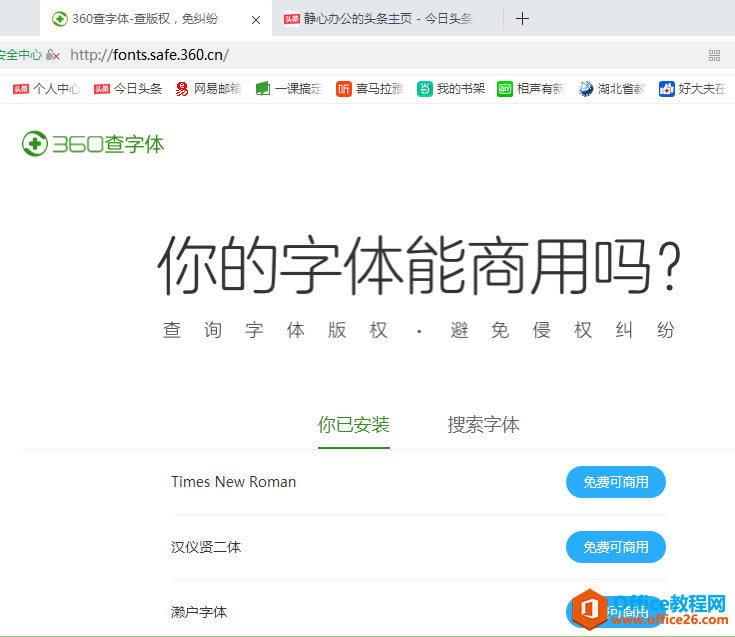Viewport: 735px width, 637px height.
Task: Open the 湖北省教 bookmark
Action: coord(612,89)
